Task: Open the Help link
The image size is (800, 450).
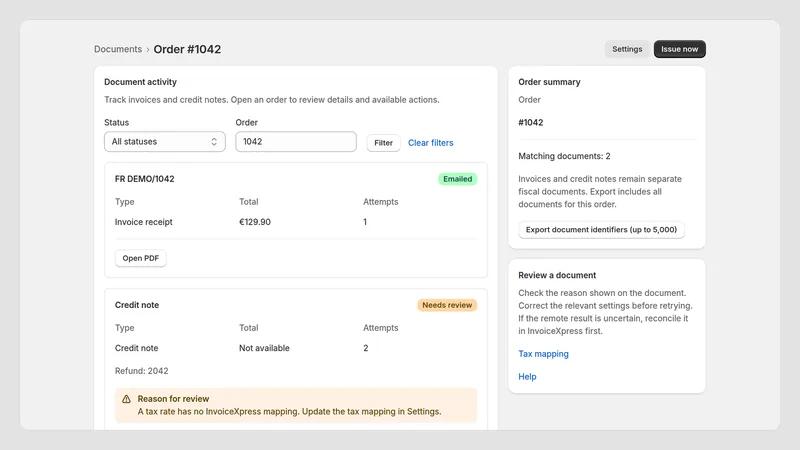Action: coord(527,377)
